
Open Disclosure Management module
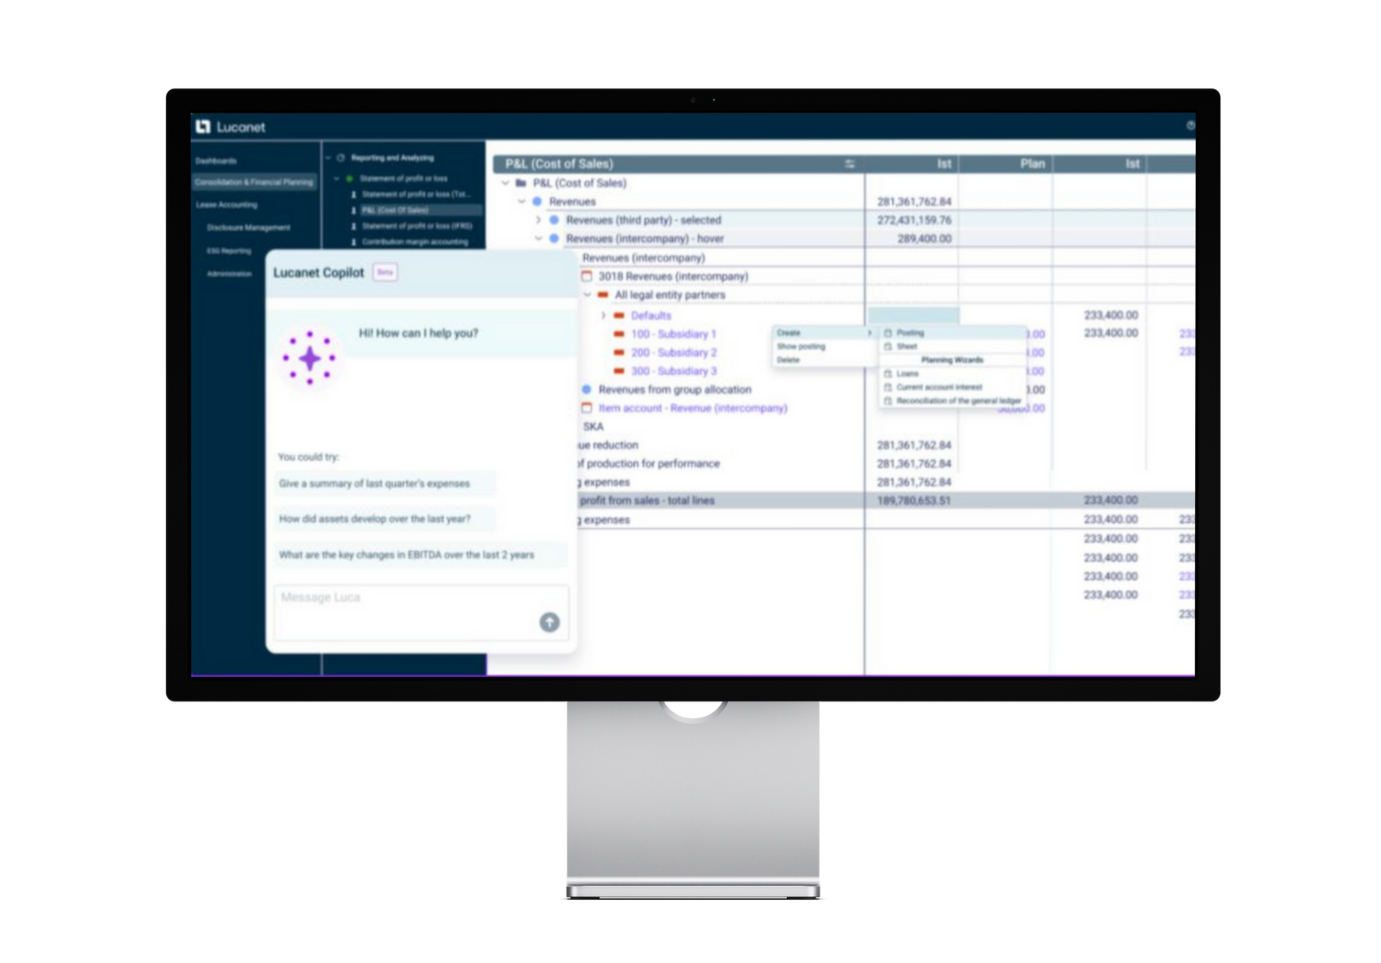click(x=248, y=228)
